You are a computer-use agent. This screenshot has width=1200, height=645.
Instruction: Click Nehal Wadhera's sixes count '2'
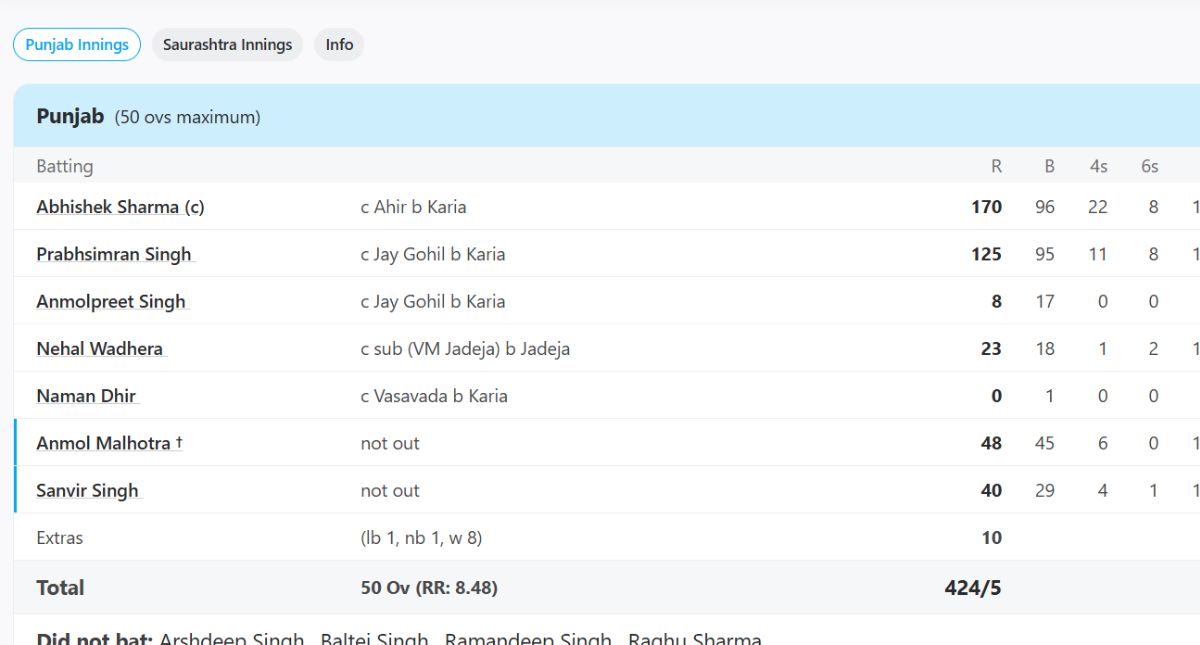tap(1153, 349)
